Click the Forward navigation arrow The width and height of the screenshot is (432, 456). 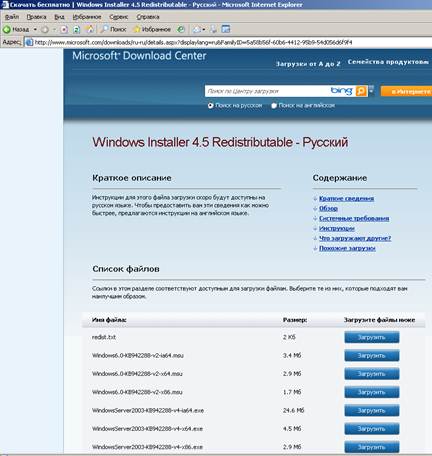45,30
